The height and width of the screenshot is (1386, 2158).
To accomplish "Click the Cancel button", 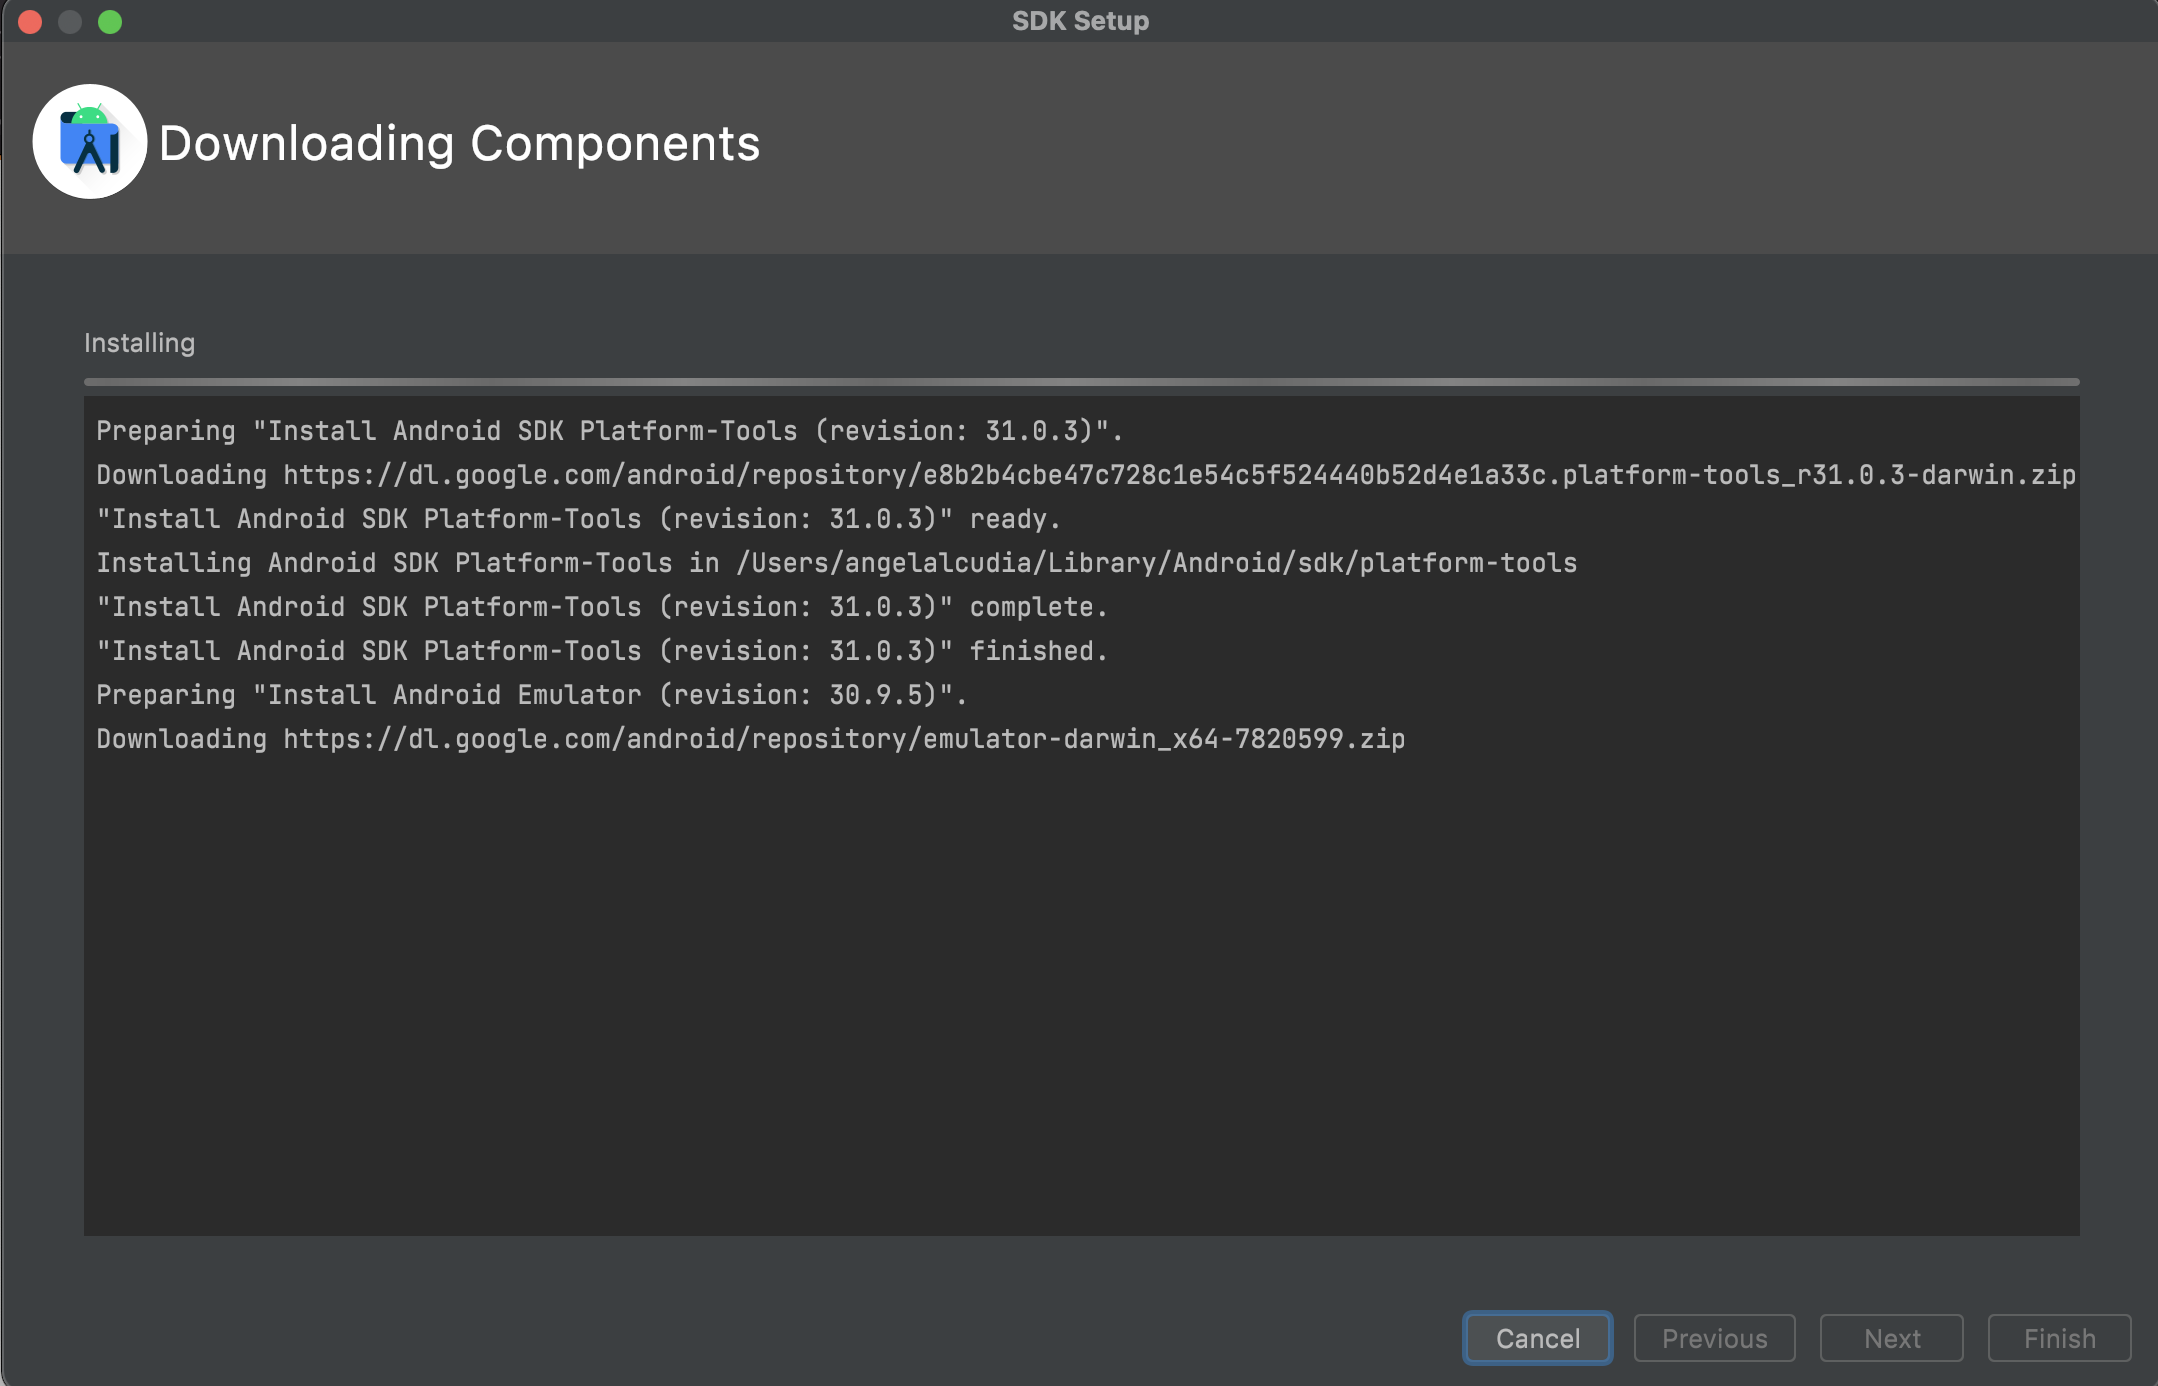I will pyautogui.click(x=1537, y=1338).
